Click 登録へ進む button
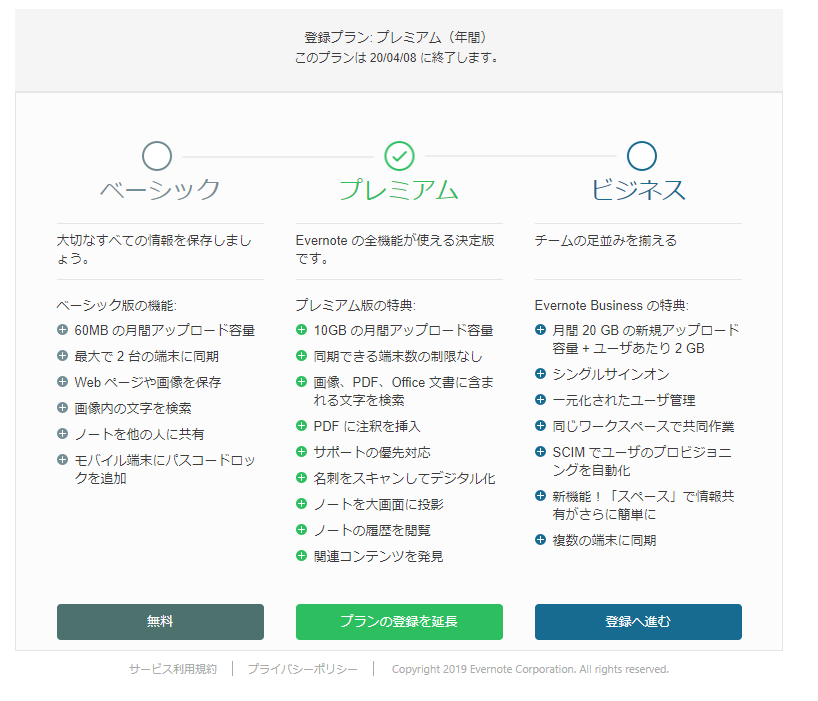This screenshot has height=701, width=818. click(x=638, y=622)
